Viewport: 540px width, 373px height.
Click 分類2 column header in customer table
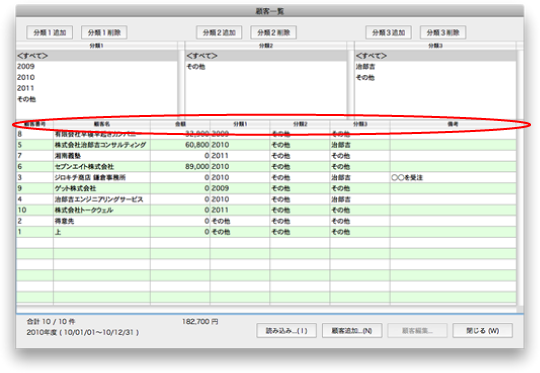coord(300,124)
